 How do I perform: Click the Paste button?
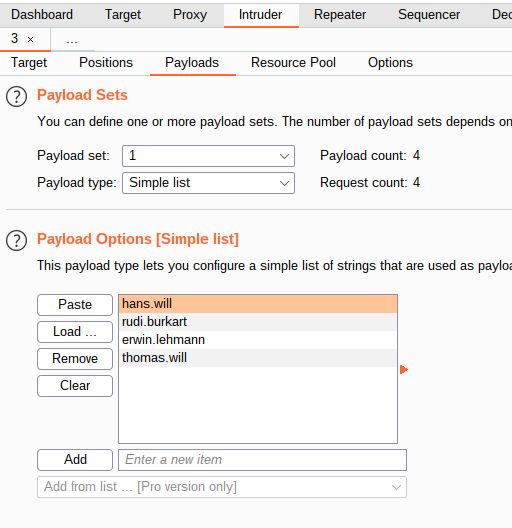point(75,305)
